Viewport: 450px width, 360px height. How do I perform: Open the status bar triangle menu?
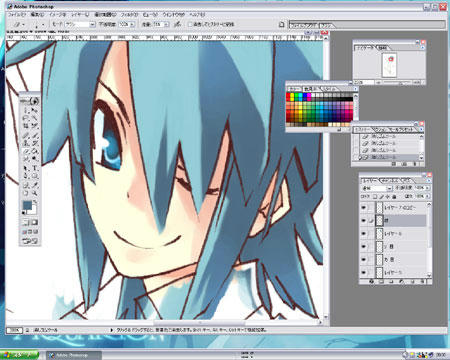tap(112, 330)
